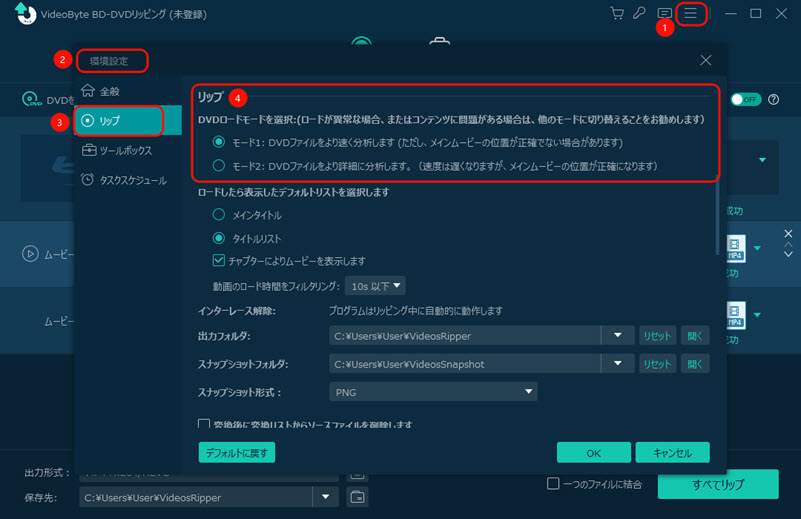The image size is (801, 519).
Task: Remove the first movie item with X
Action: pyautogui.click(x=788, y=233)
